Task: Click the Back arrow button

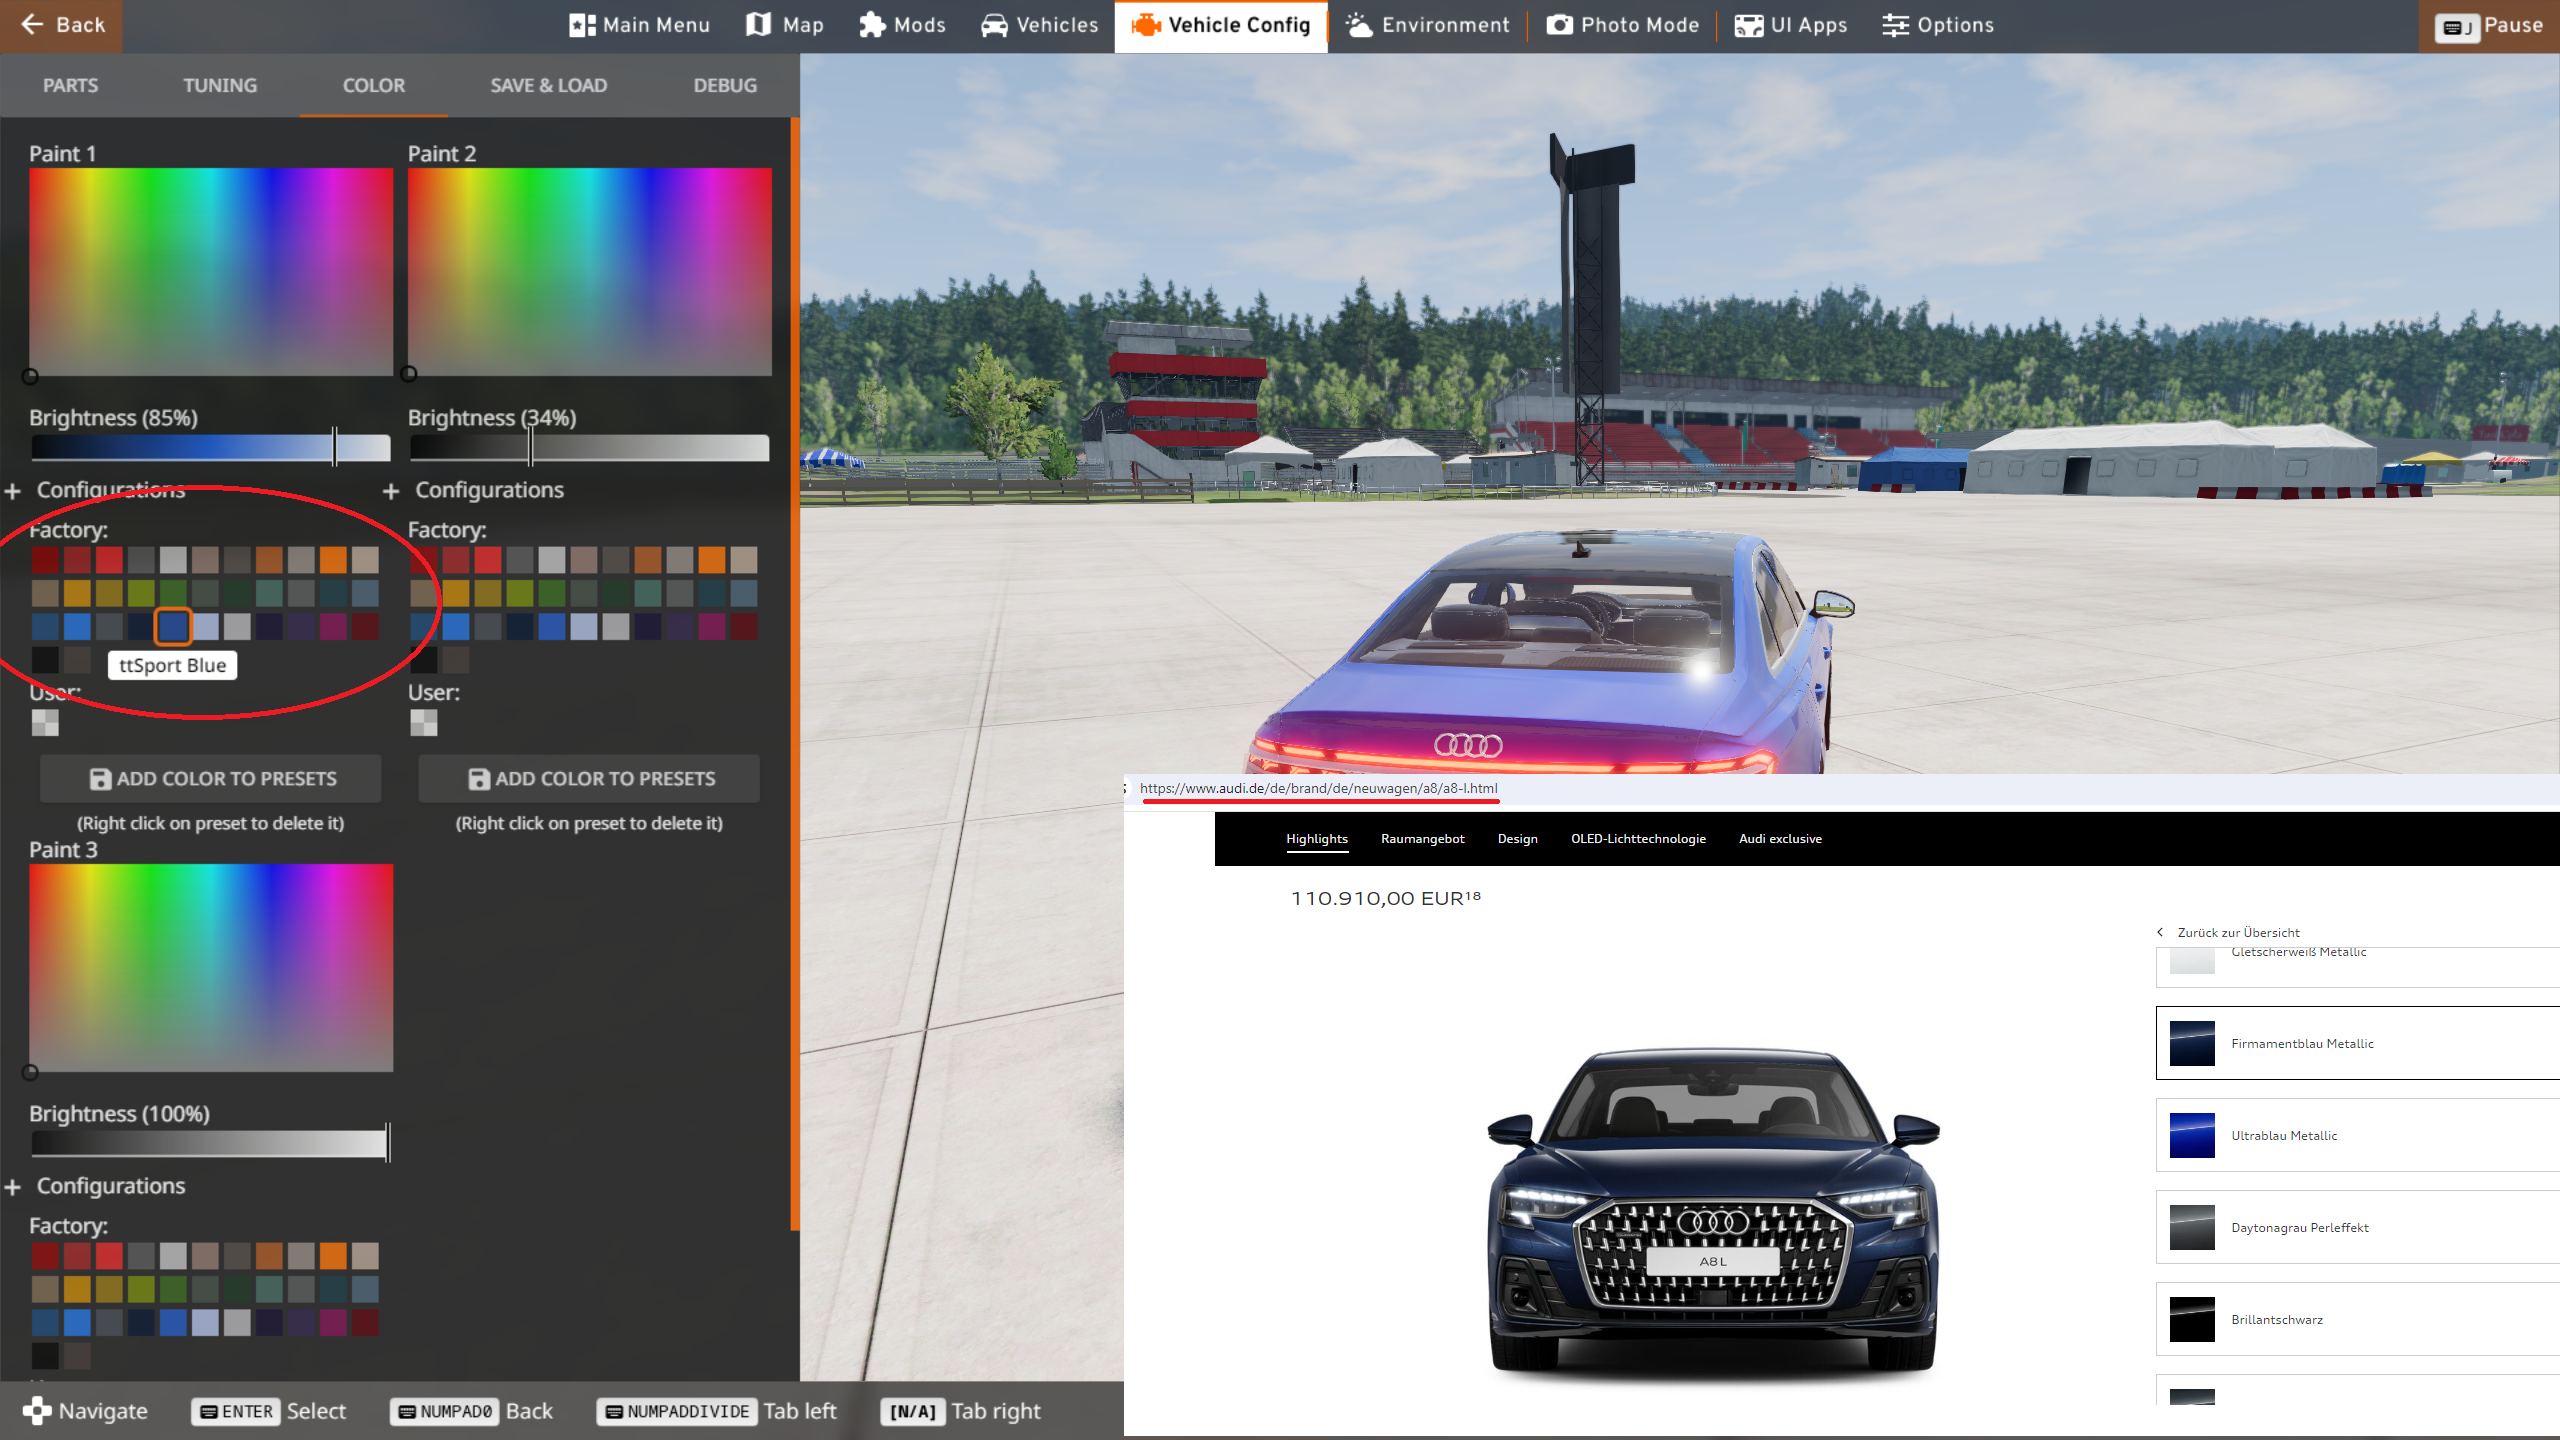Action: click(x=61, y=25)
